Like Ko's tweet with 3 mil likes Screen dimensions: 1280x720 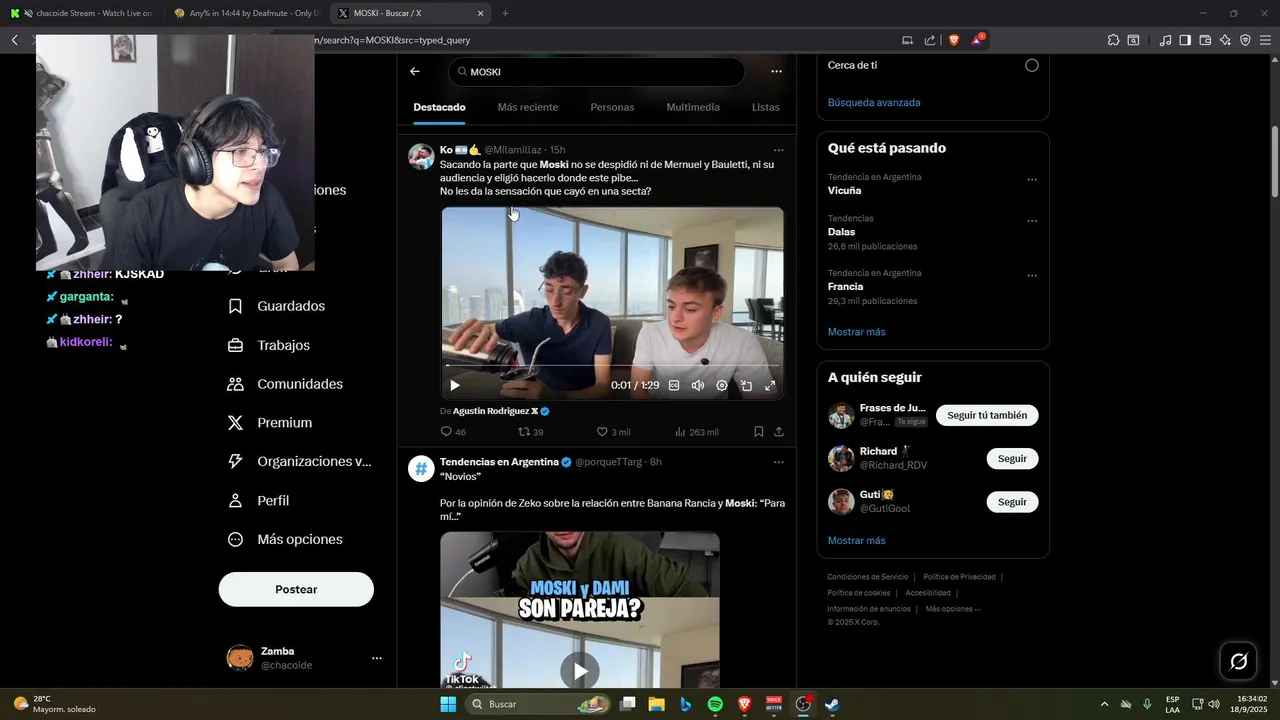(x=613, y=432)
